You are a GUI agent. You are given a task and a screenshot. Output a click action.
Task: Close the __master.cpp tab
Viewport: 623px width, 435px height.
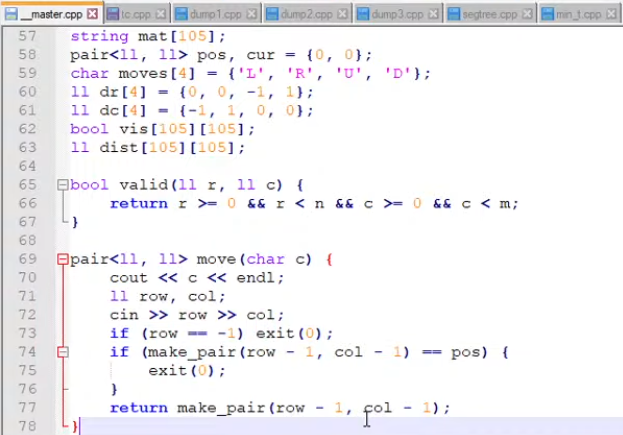tap(92, 14)
